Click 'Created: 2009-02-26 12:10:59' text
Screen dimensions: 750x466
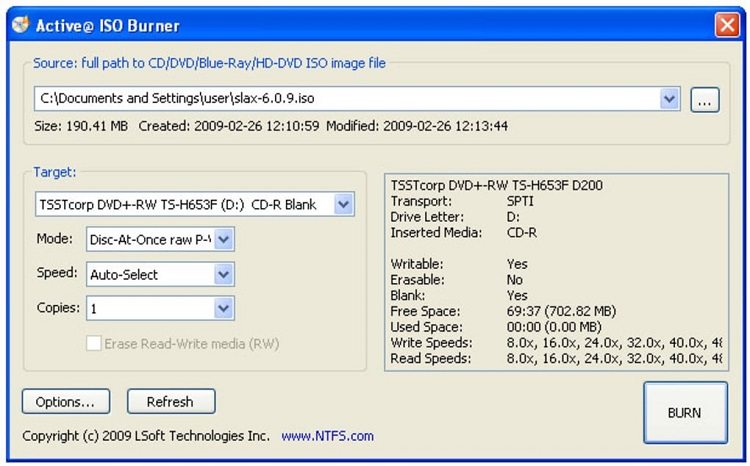tap(229, 126)
